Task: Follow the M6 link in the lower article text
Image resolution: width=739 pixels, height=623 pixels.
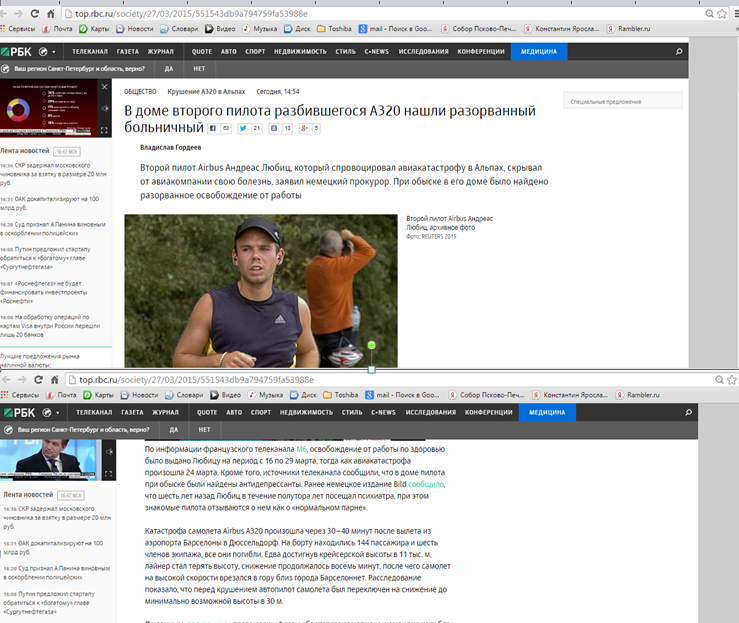Action: point(301,449)
